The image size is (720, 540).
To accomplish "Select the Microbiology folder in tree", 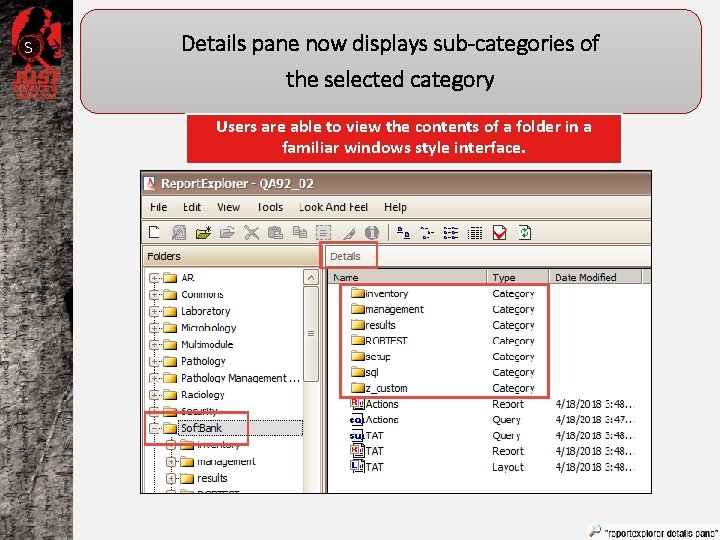I will point(208,328).
